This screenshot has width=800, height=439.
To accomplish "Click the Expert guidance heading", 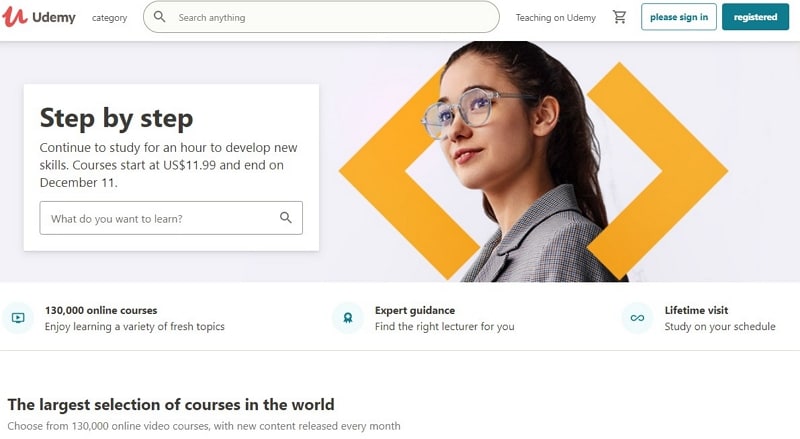I will coord(415,310).
